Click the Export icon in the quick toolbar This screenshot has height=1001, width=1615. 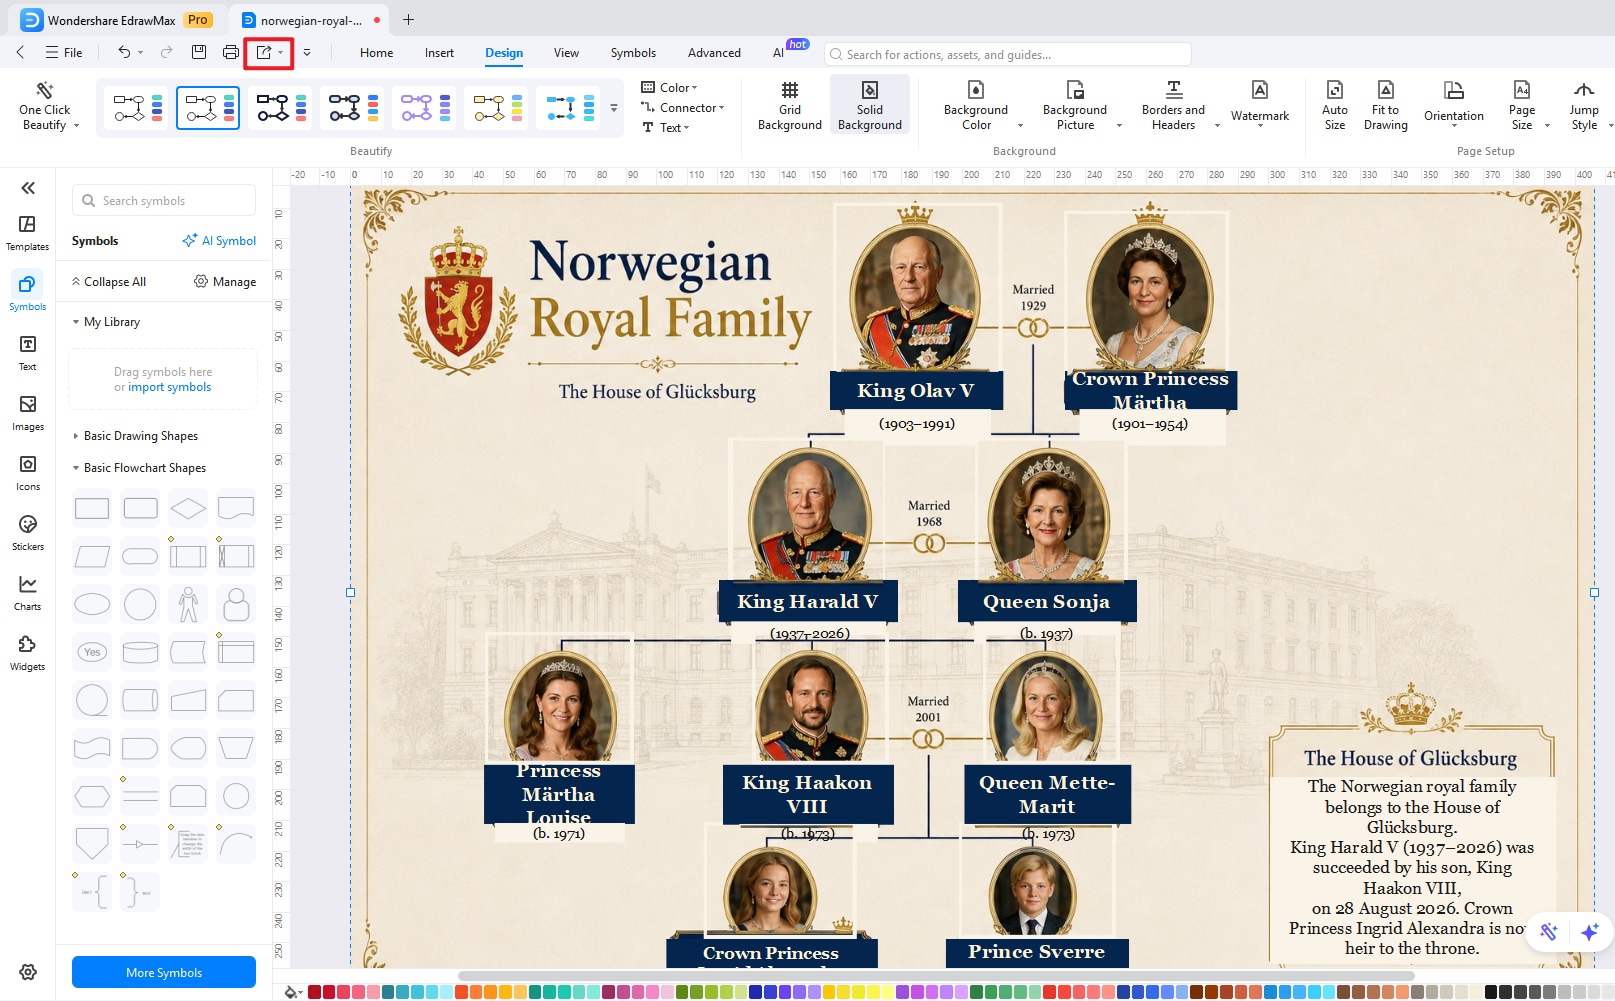click(x=264, y=52)
